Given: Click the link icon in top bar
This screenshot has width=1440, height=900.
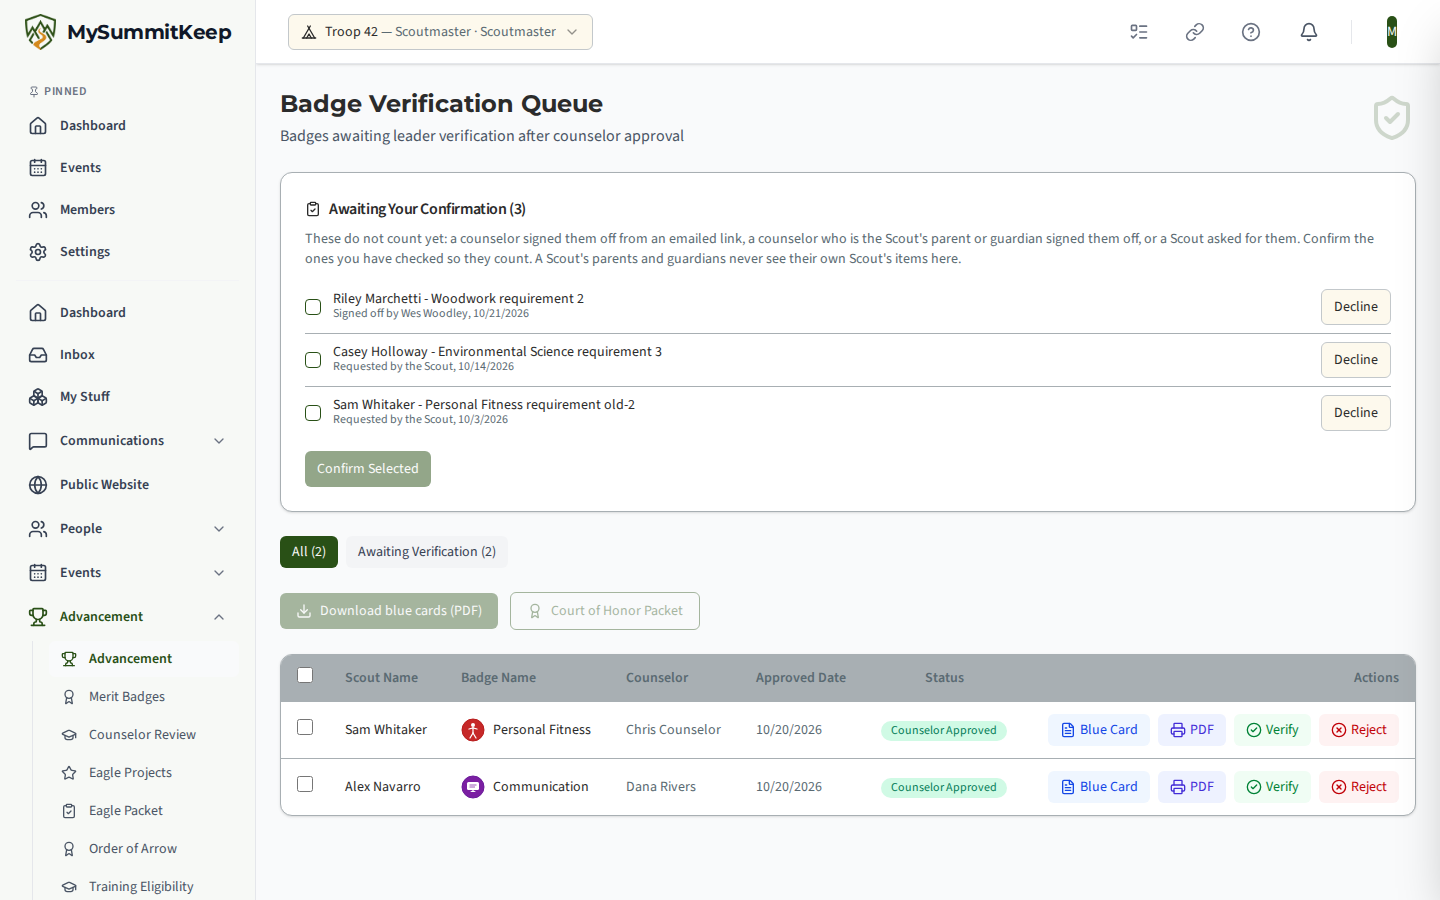Looking at the screenshot, I should [1195, 32].
